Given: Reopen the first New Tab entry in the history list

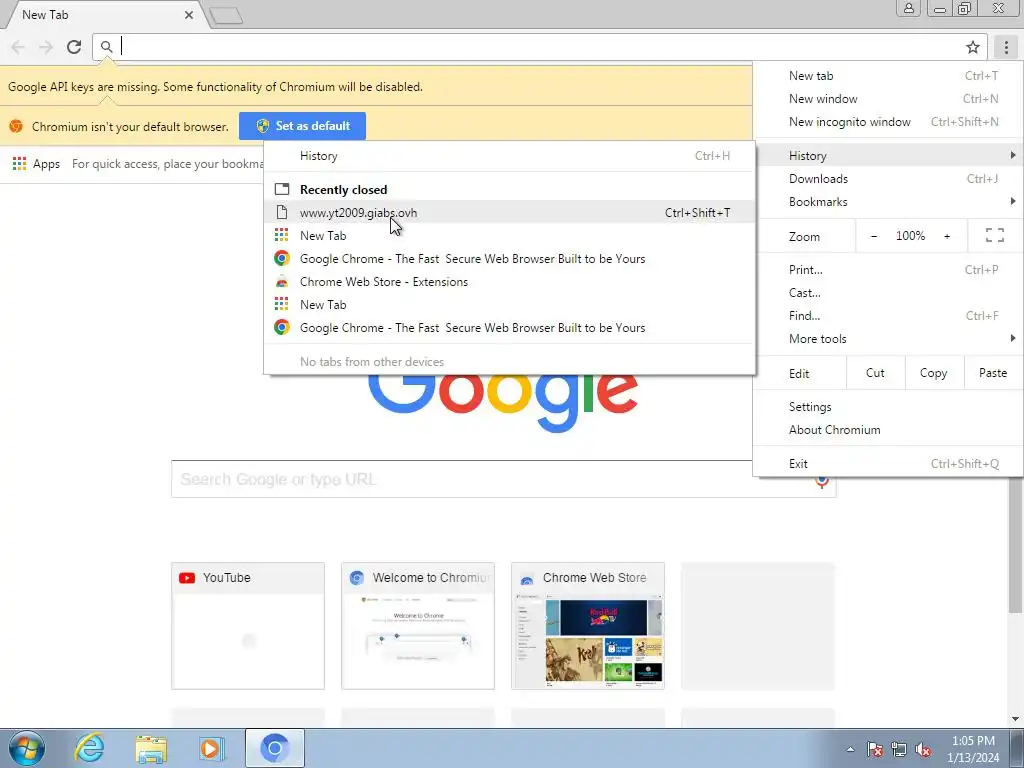Looking at the screenshot, I should pos(509,236).
